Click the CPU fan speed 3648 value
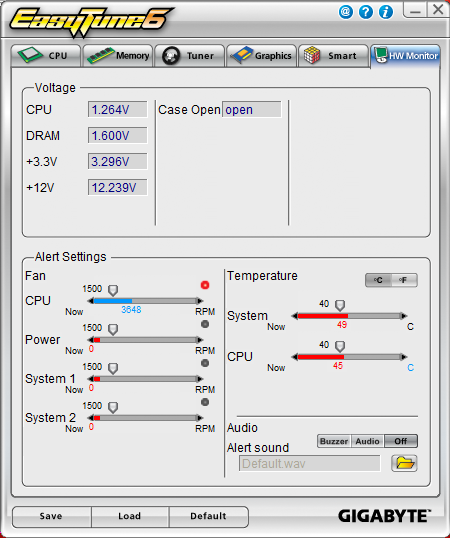 (x=131, y=310)
